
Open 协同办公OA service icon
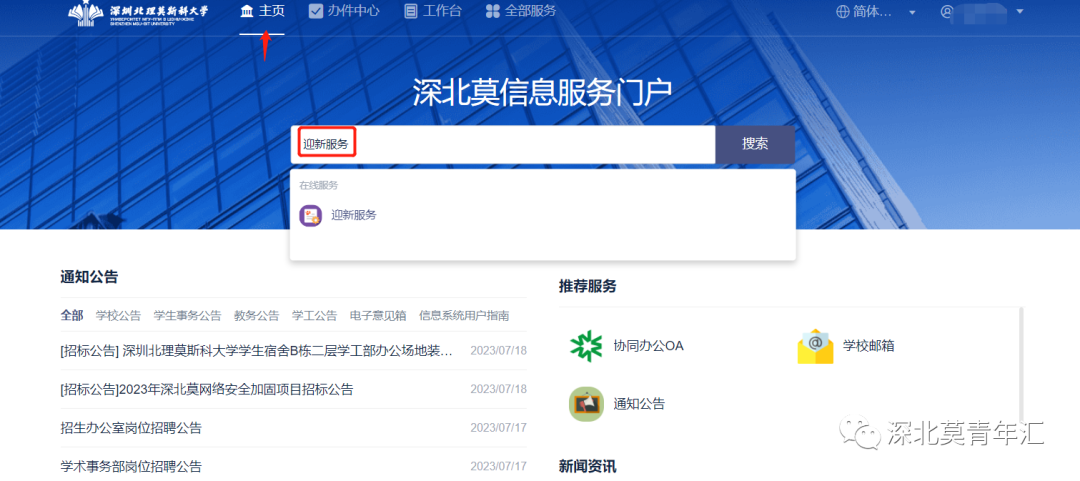(586, 346)
